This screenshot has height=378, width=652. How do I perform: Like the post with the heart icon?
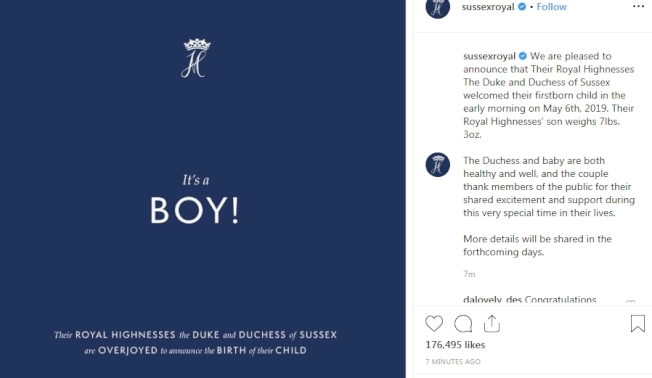[x=434, y=324]
